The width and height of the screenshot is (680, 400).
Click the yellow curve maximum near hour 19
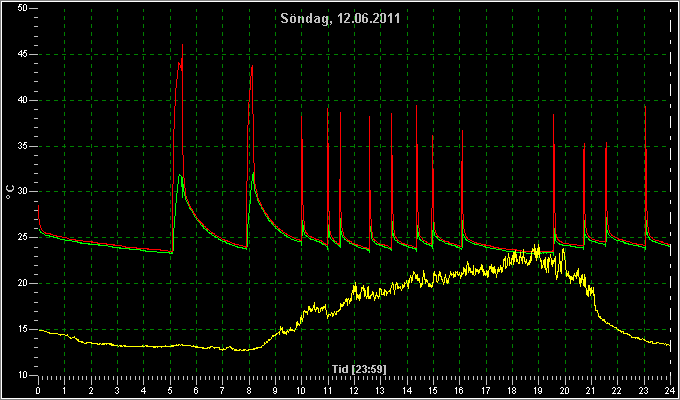click(x=536, y=246)
